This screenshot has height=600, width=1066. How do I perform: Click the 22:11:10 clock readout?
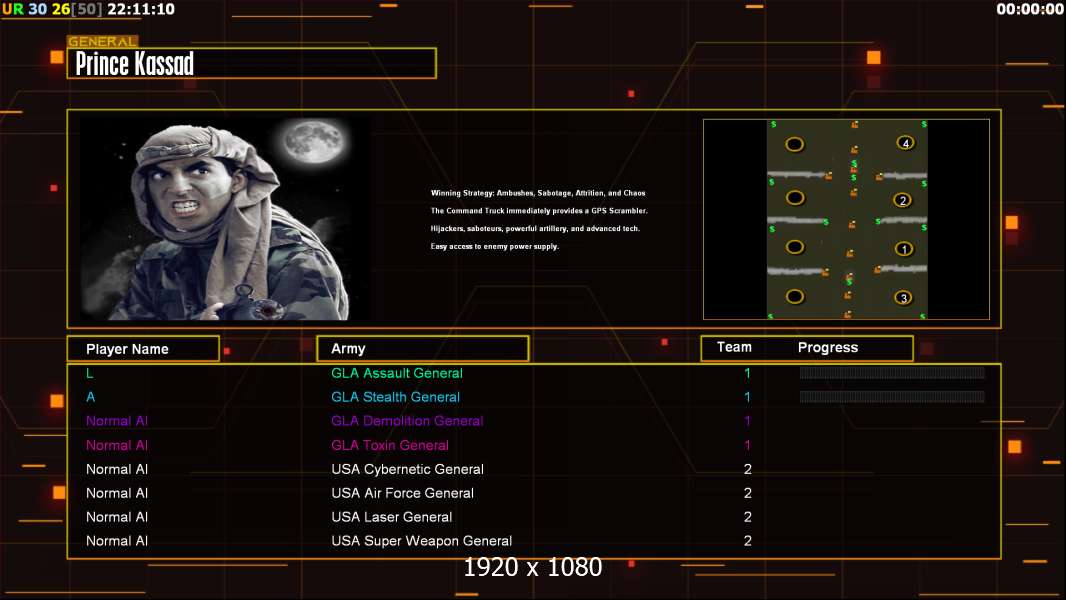(141, 9)
